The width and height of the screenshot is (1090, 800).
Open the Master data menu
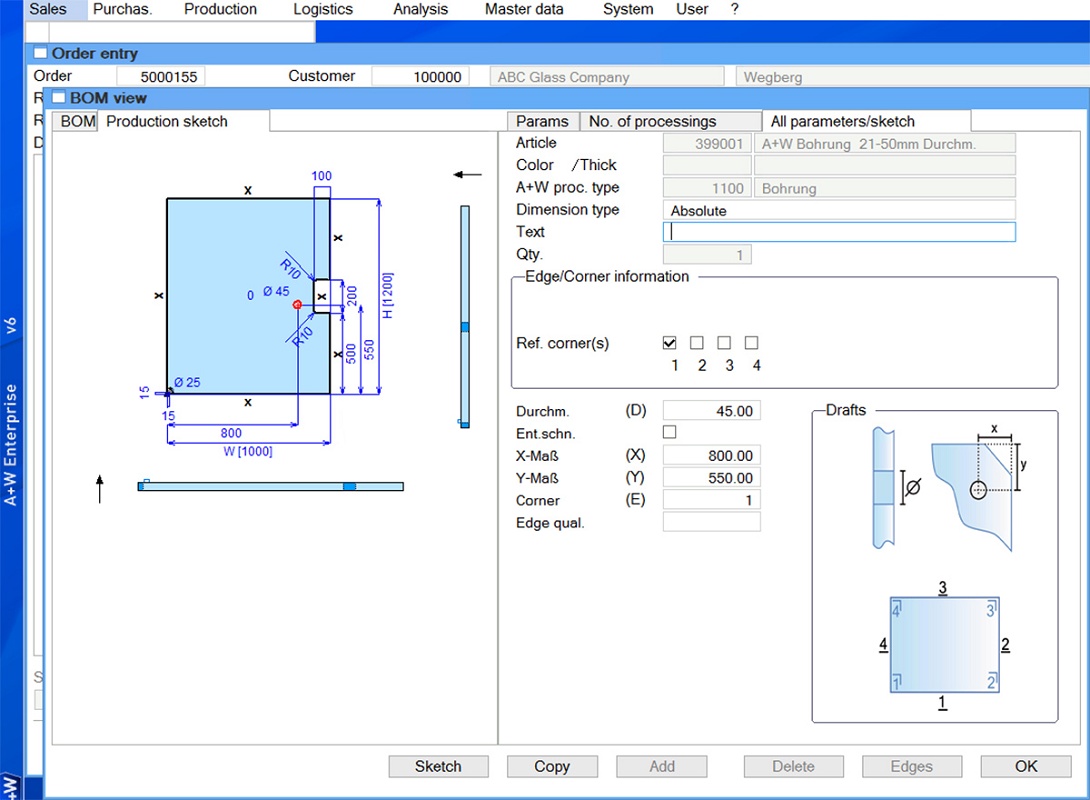point(524,9)
